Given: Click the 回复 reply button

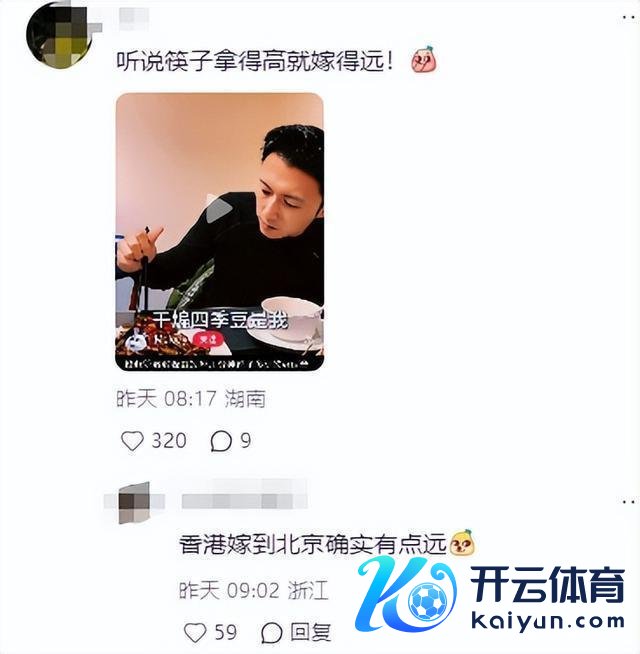Looking at the screenshot, I should coord(311,633).
